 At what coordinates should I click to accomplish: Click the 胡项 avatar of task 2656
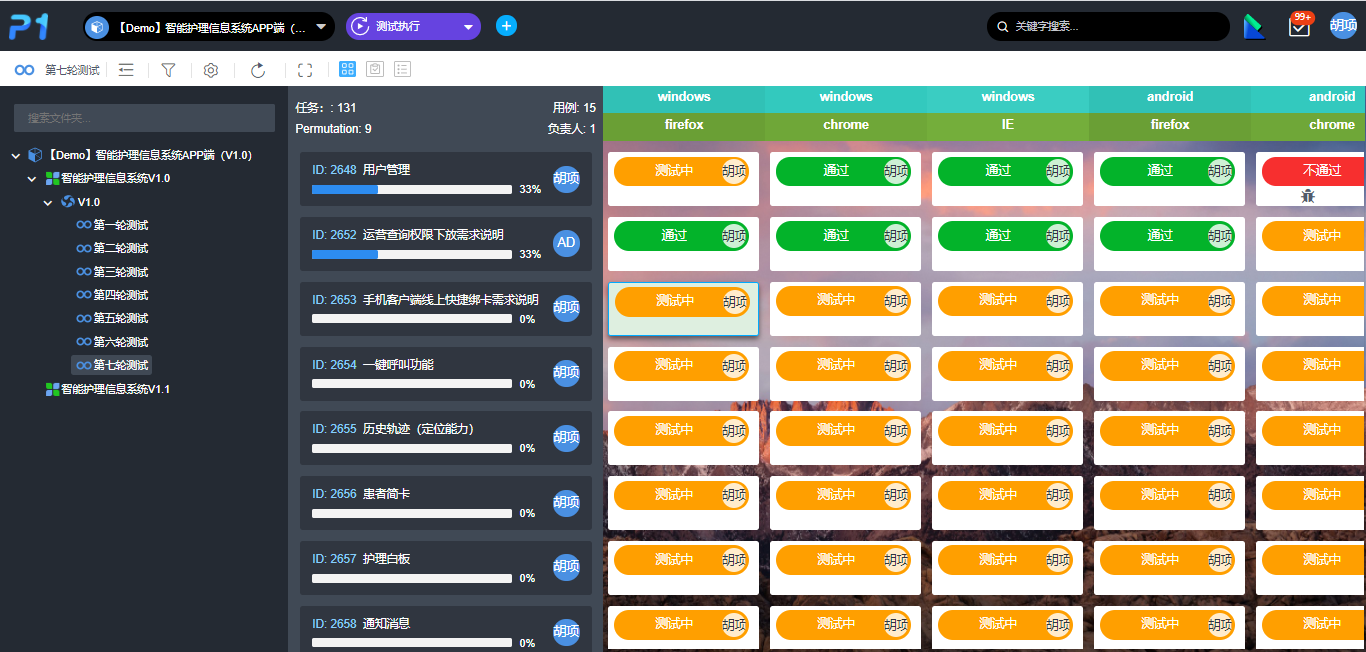point(566,503)
